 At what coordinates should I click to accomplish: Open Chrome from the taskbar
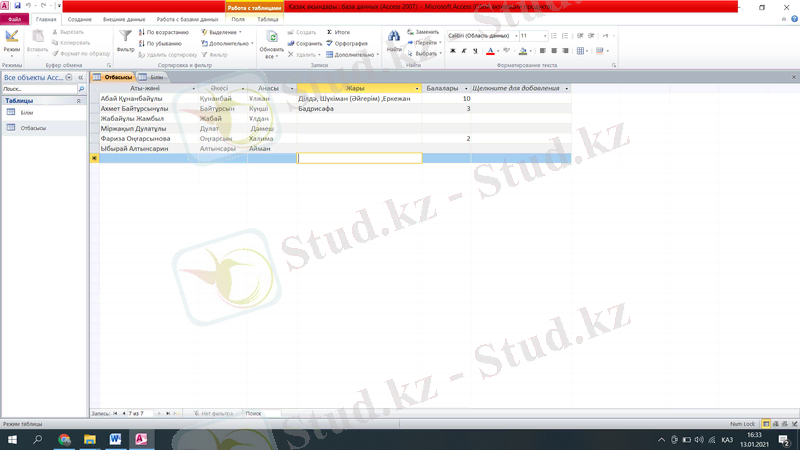[64, 439]
